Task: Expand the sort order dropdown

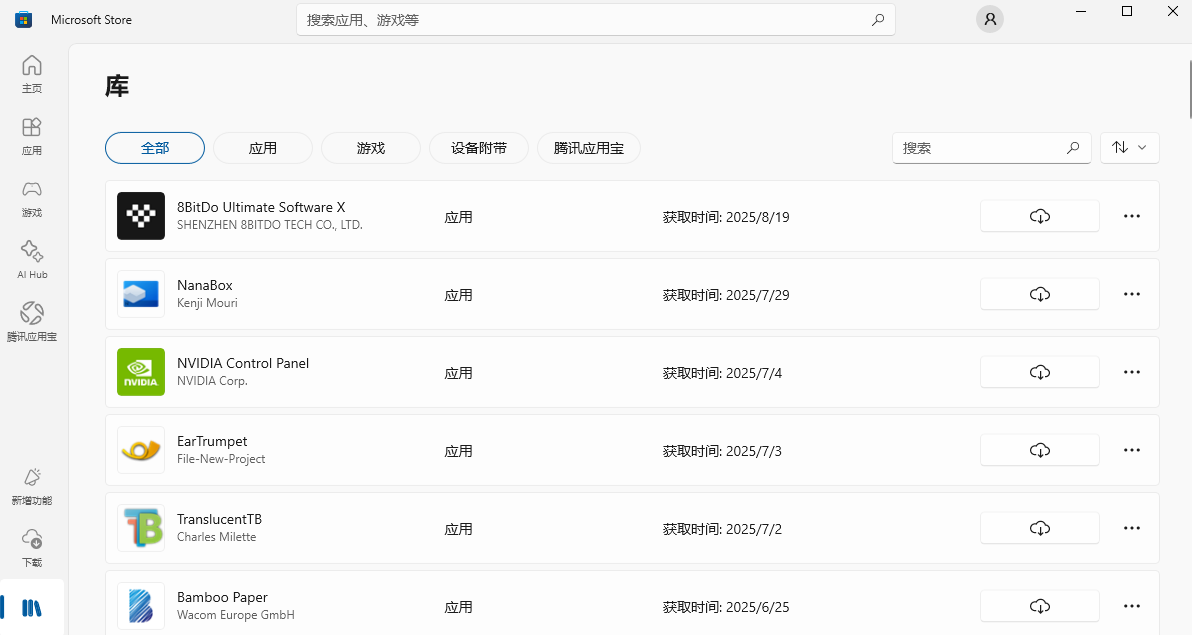Action: coord(1130,148)
